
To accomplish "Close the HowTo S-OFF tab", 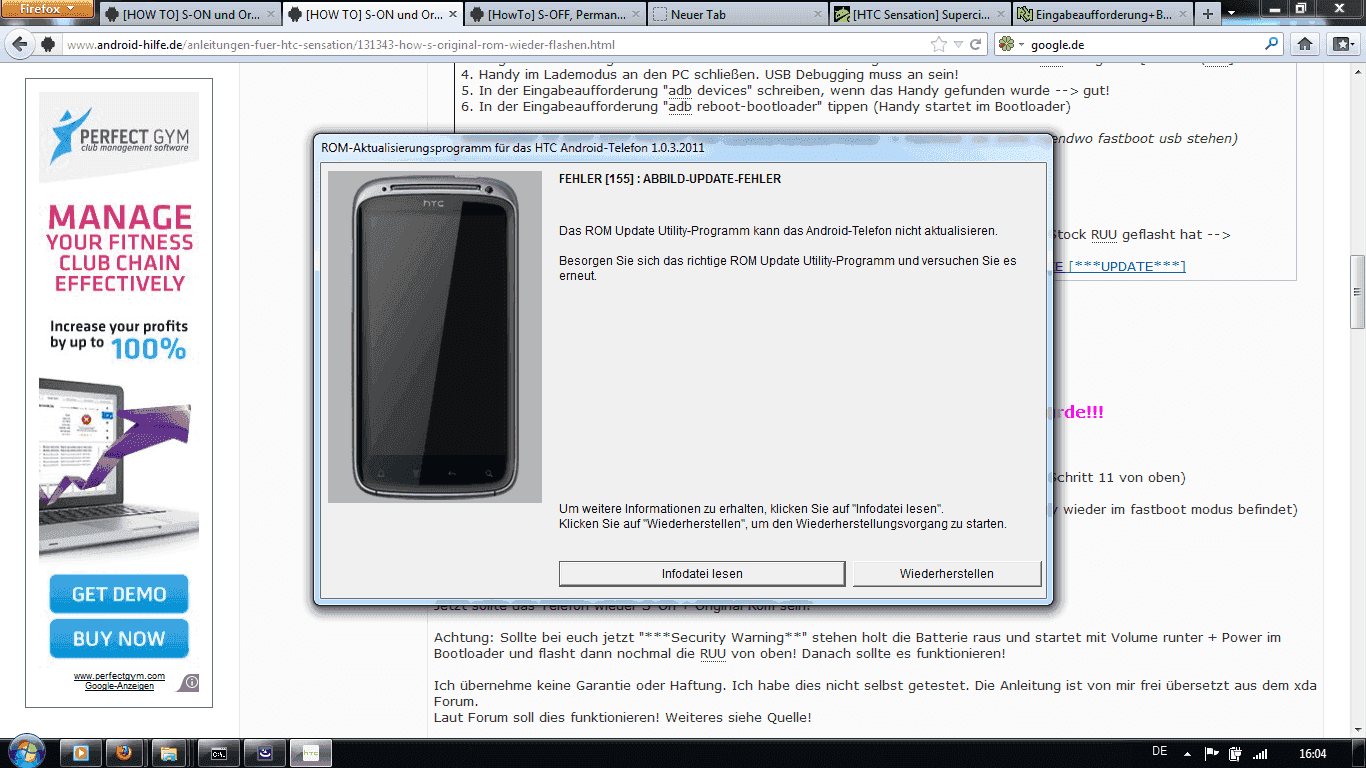I will click(x=635, y=15).
